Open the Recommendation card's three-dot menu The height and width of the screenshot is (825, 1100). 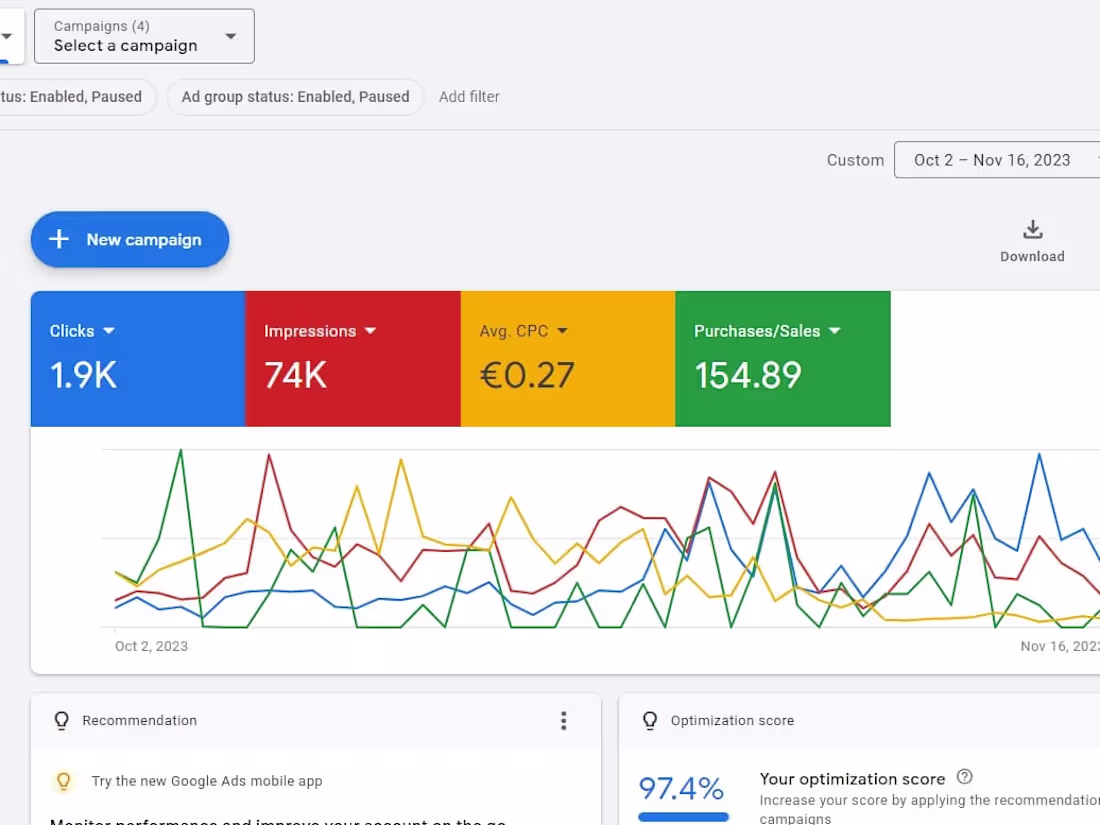tap(564, 720)
